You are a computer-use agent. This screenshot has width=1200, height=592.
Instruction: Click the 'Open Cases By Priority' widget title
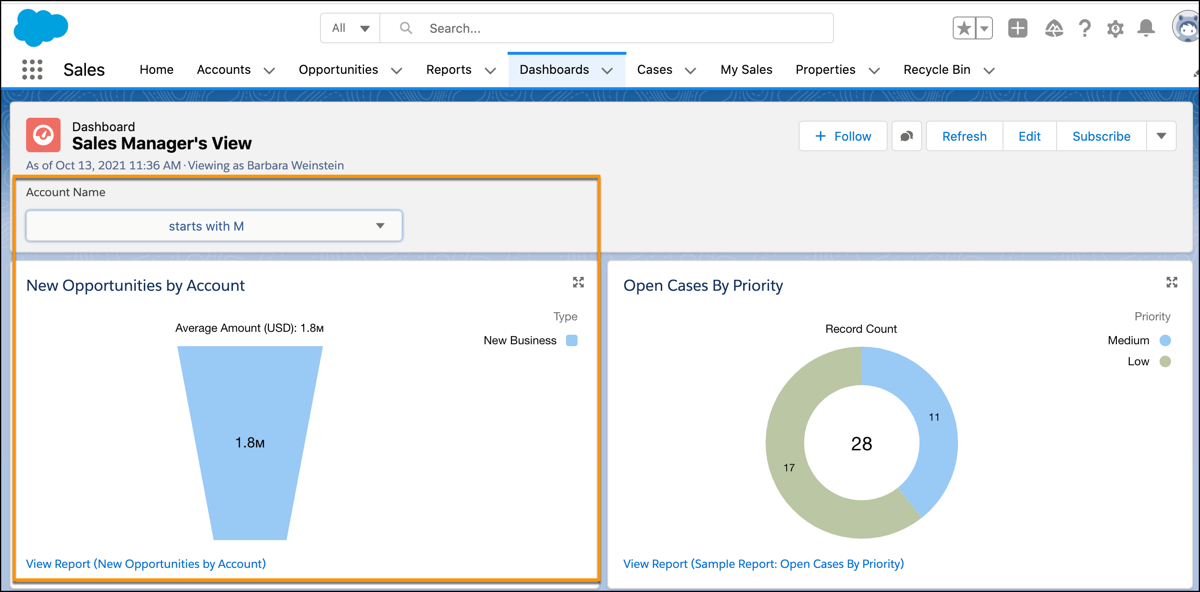(703, 286)
